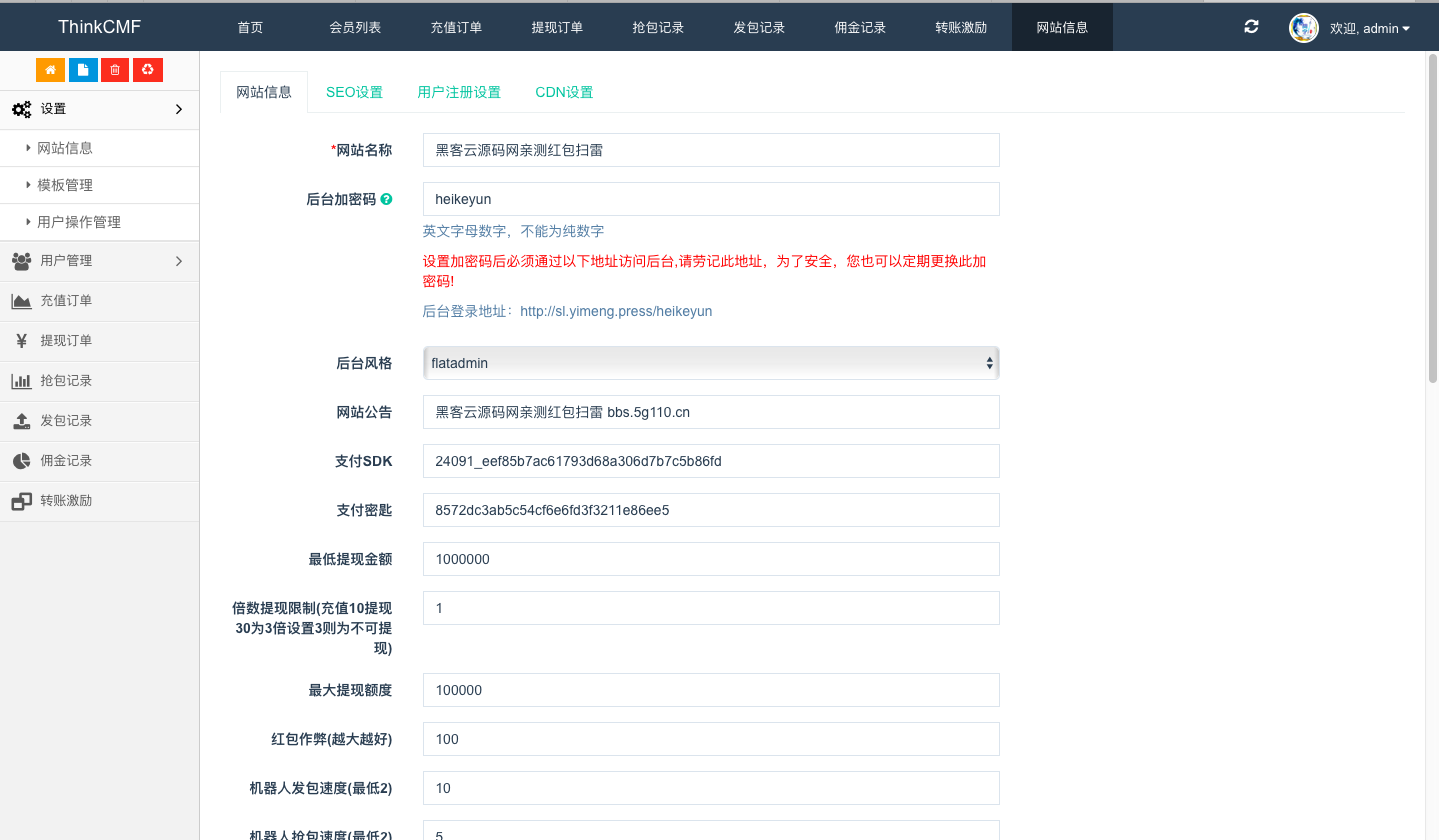Open 充值订单 in the left sidebar

click(66, 301)
